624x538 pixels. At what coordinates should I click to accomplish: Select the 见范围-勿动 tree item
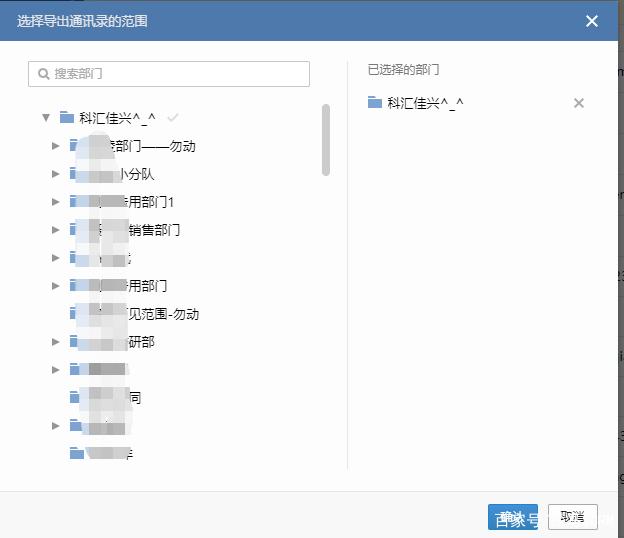point(135,314)
